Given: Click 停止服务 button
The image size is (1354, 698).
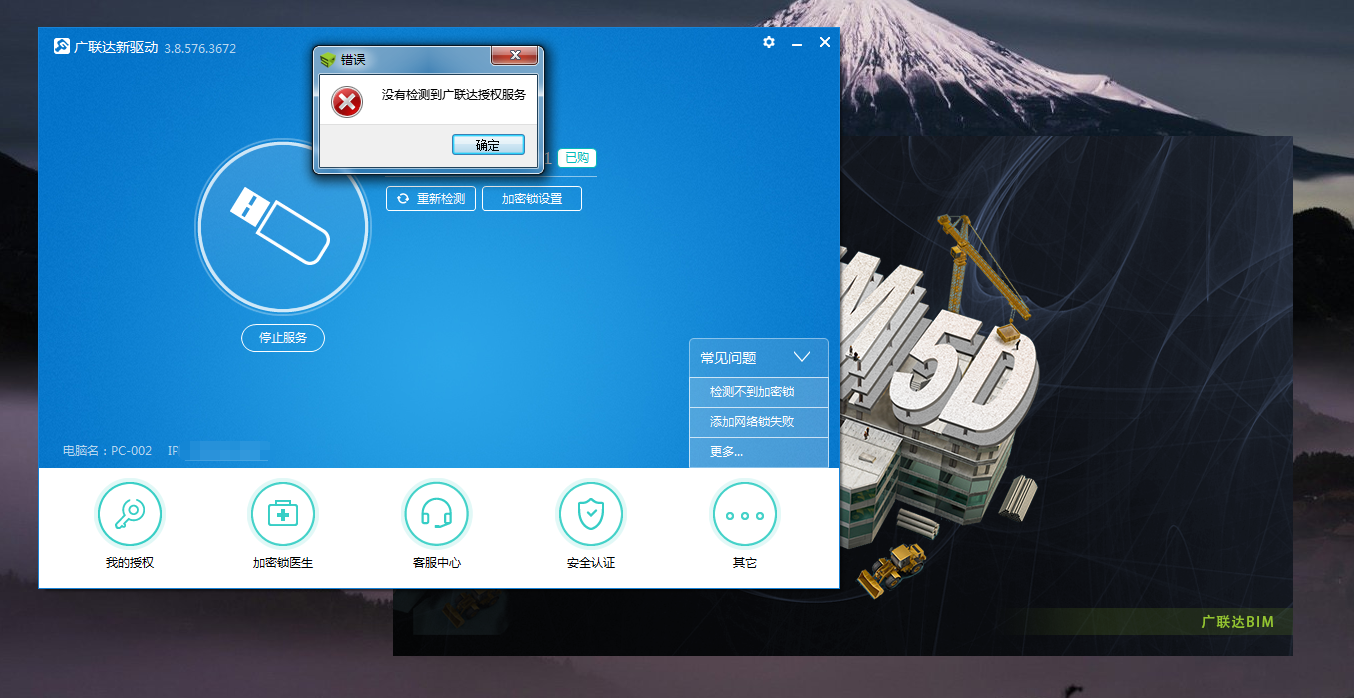Looking at the screenshot, I should (x=283, y=338).
